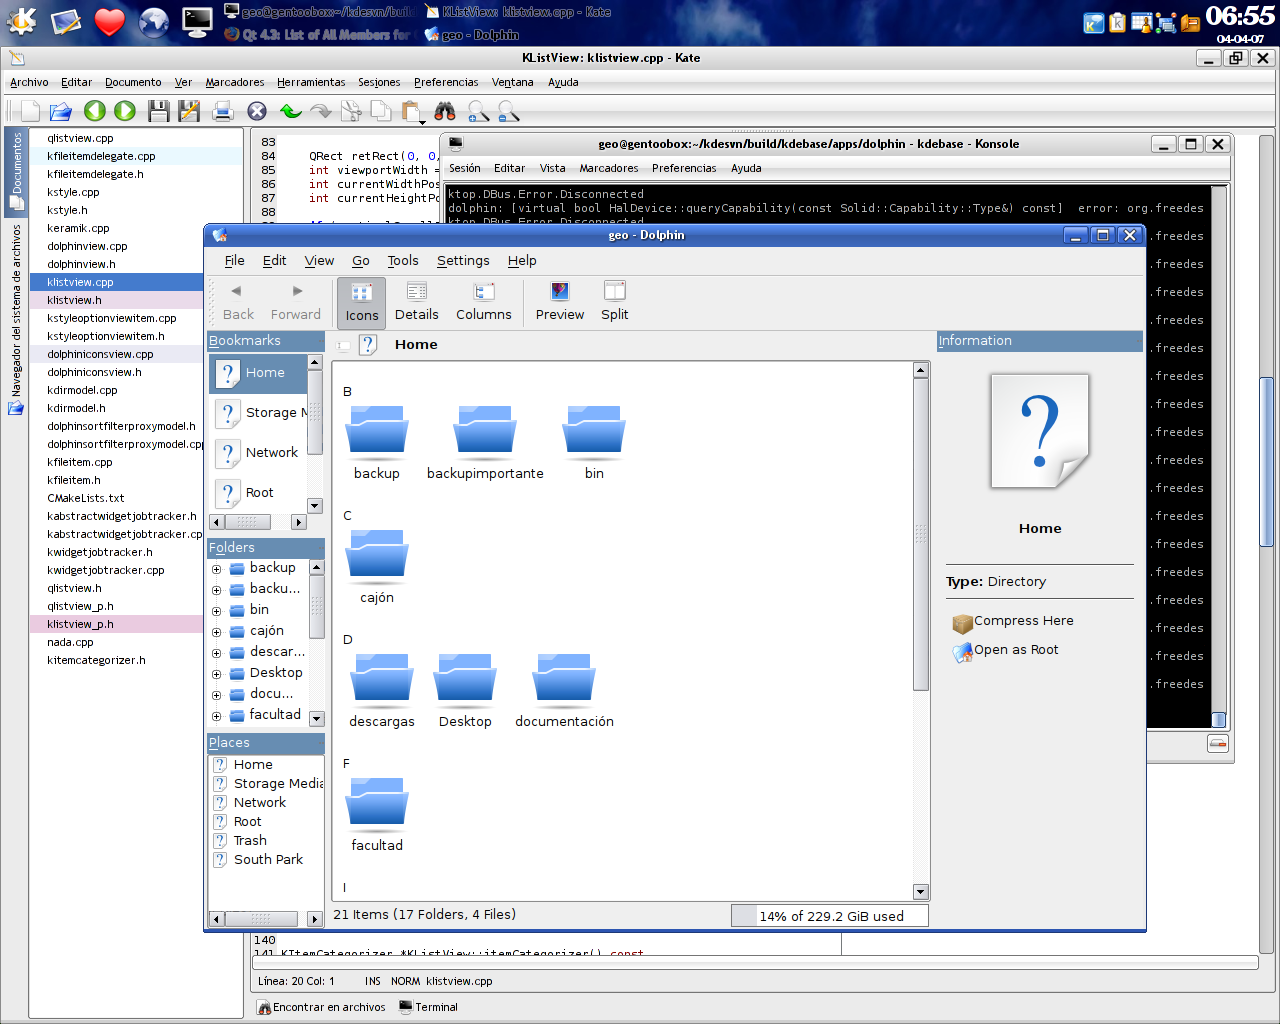The image size is (1280, 1024).
Task: Click the Klipper clipboard tray icon
Action: pos(1117,22)
